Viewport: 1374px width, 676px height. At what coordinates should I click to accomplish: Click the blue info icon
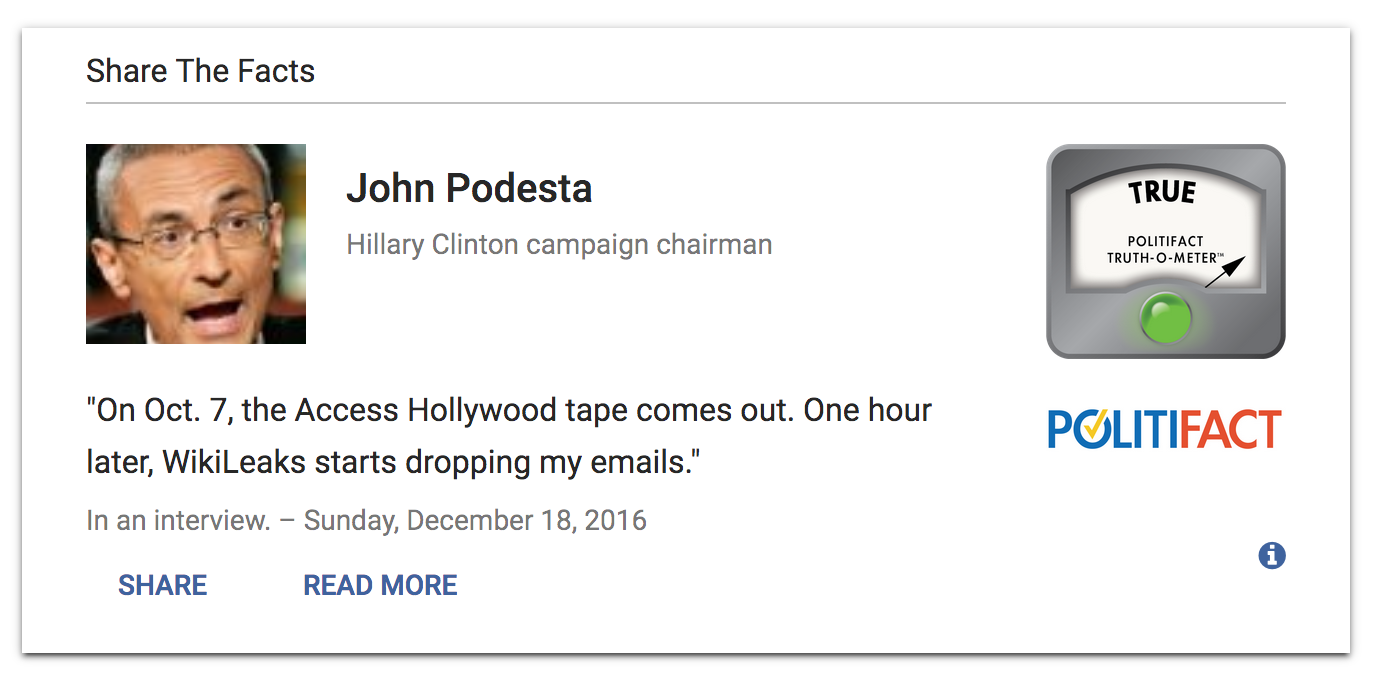click(x=1271, y=555)
